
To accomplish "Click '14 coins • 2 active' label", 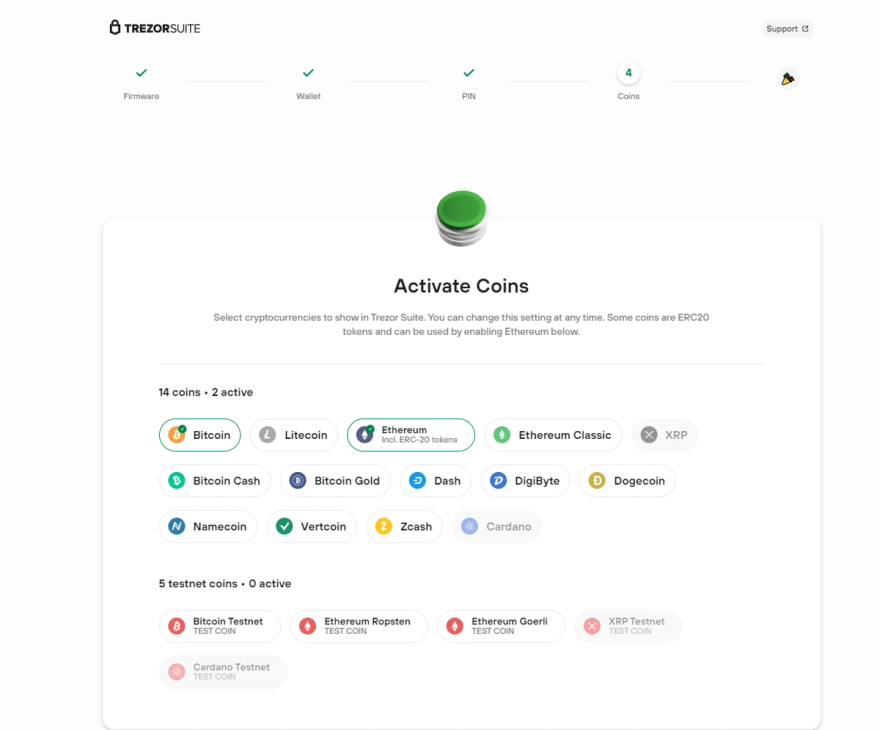I will click(205, 392).
